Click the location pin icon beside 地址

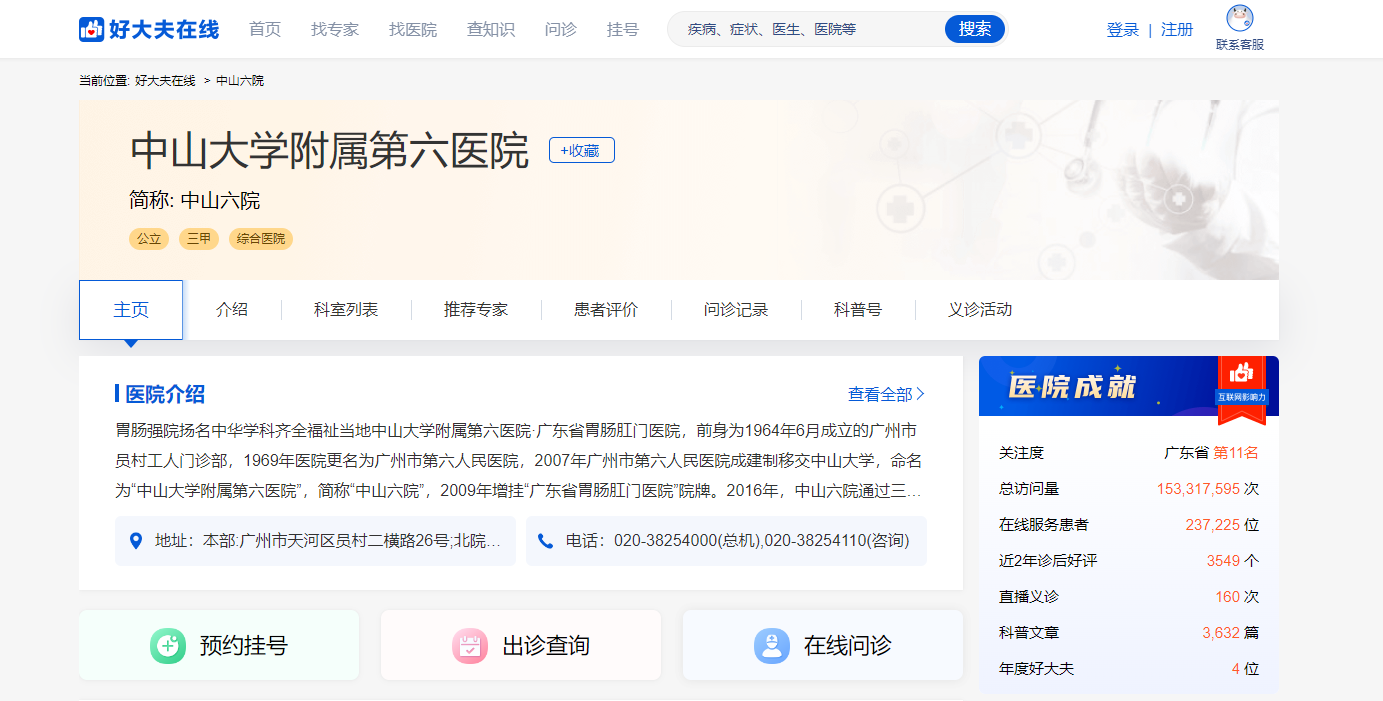tap(136, 541)
